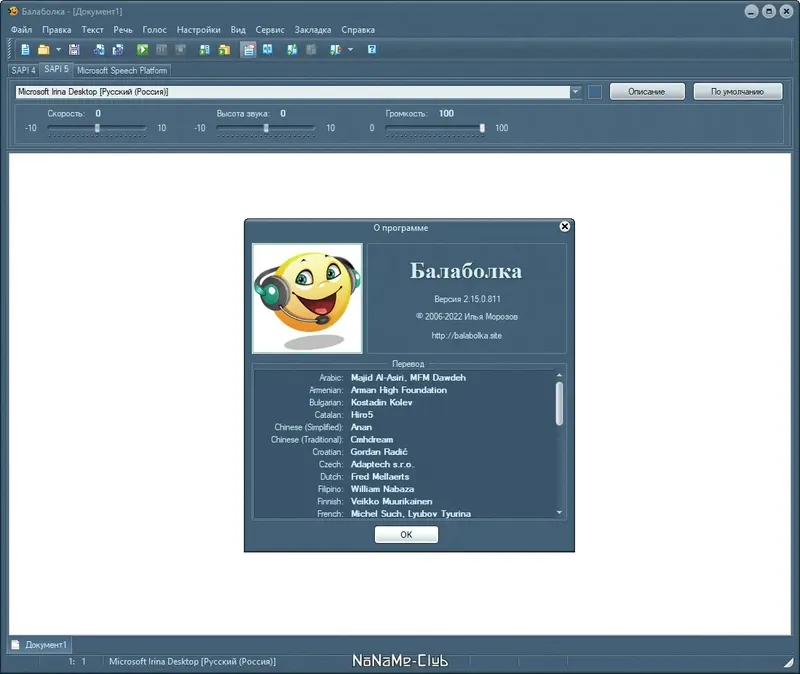
Task: Open the Сервис menu
Action: click(270, 30)
